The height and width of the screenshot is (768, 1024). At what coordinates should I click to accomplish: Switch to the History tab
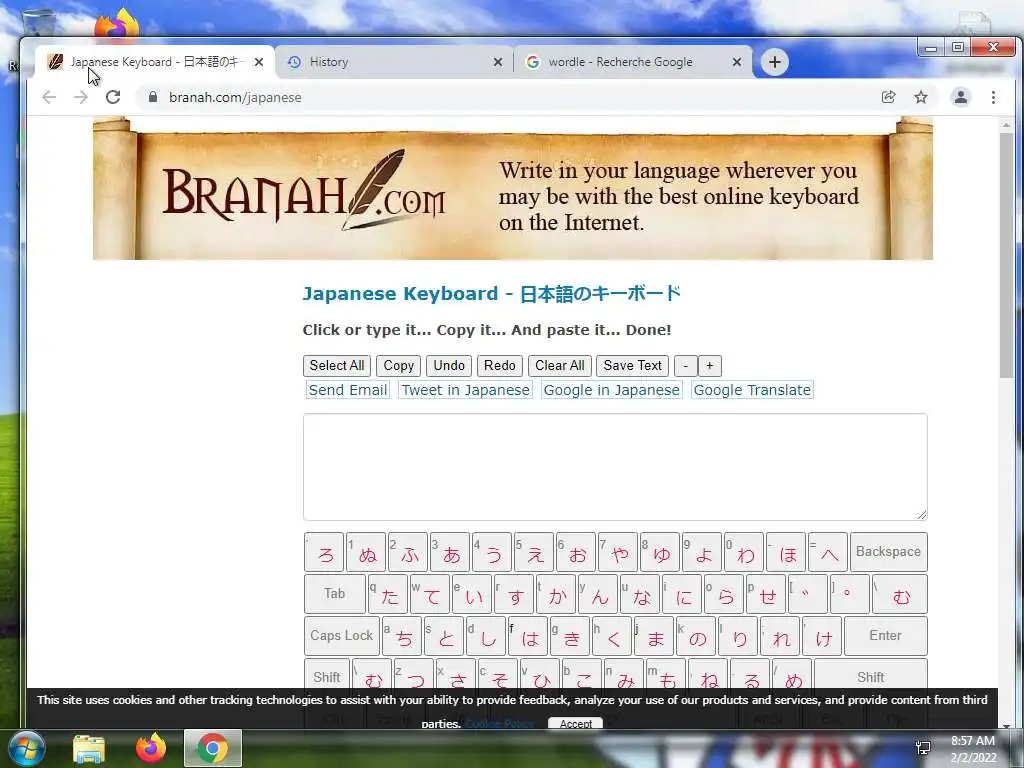[x=392, y=62]
